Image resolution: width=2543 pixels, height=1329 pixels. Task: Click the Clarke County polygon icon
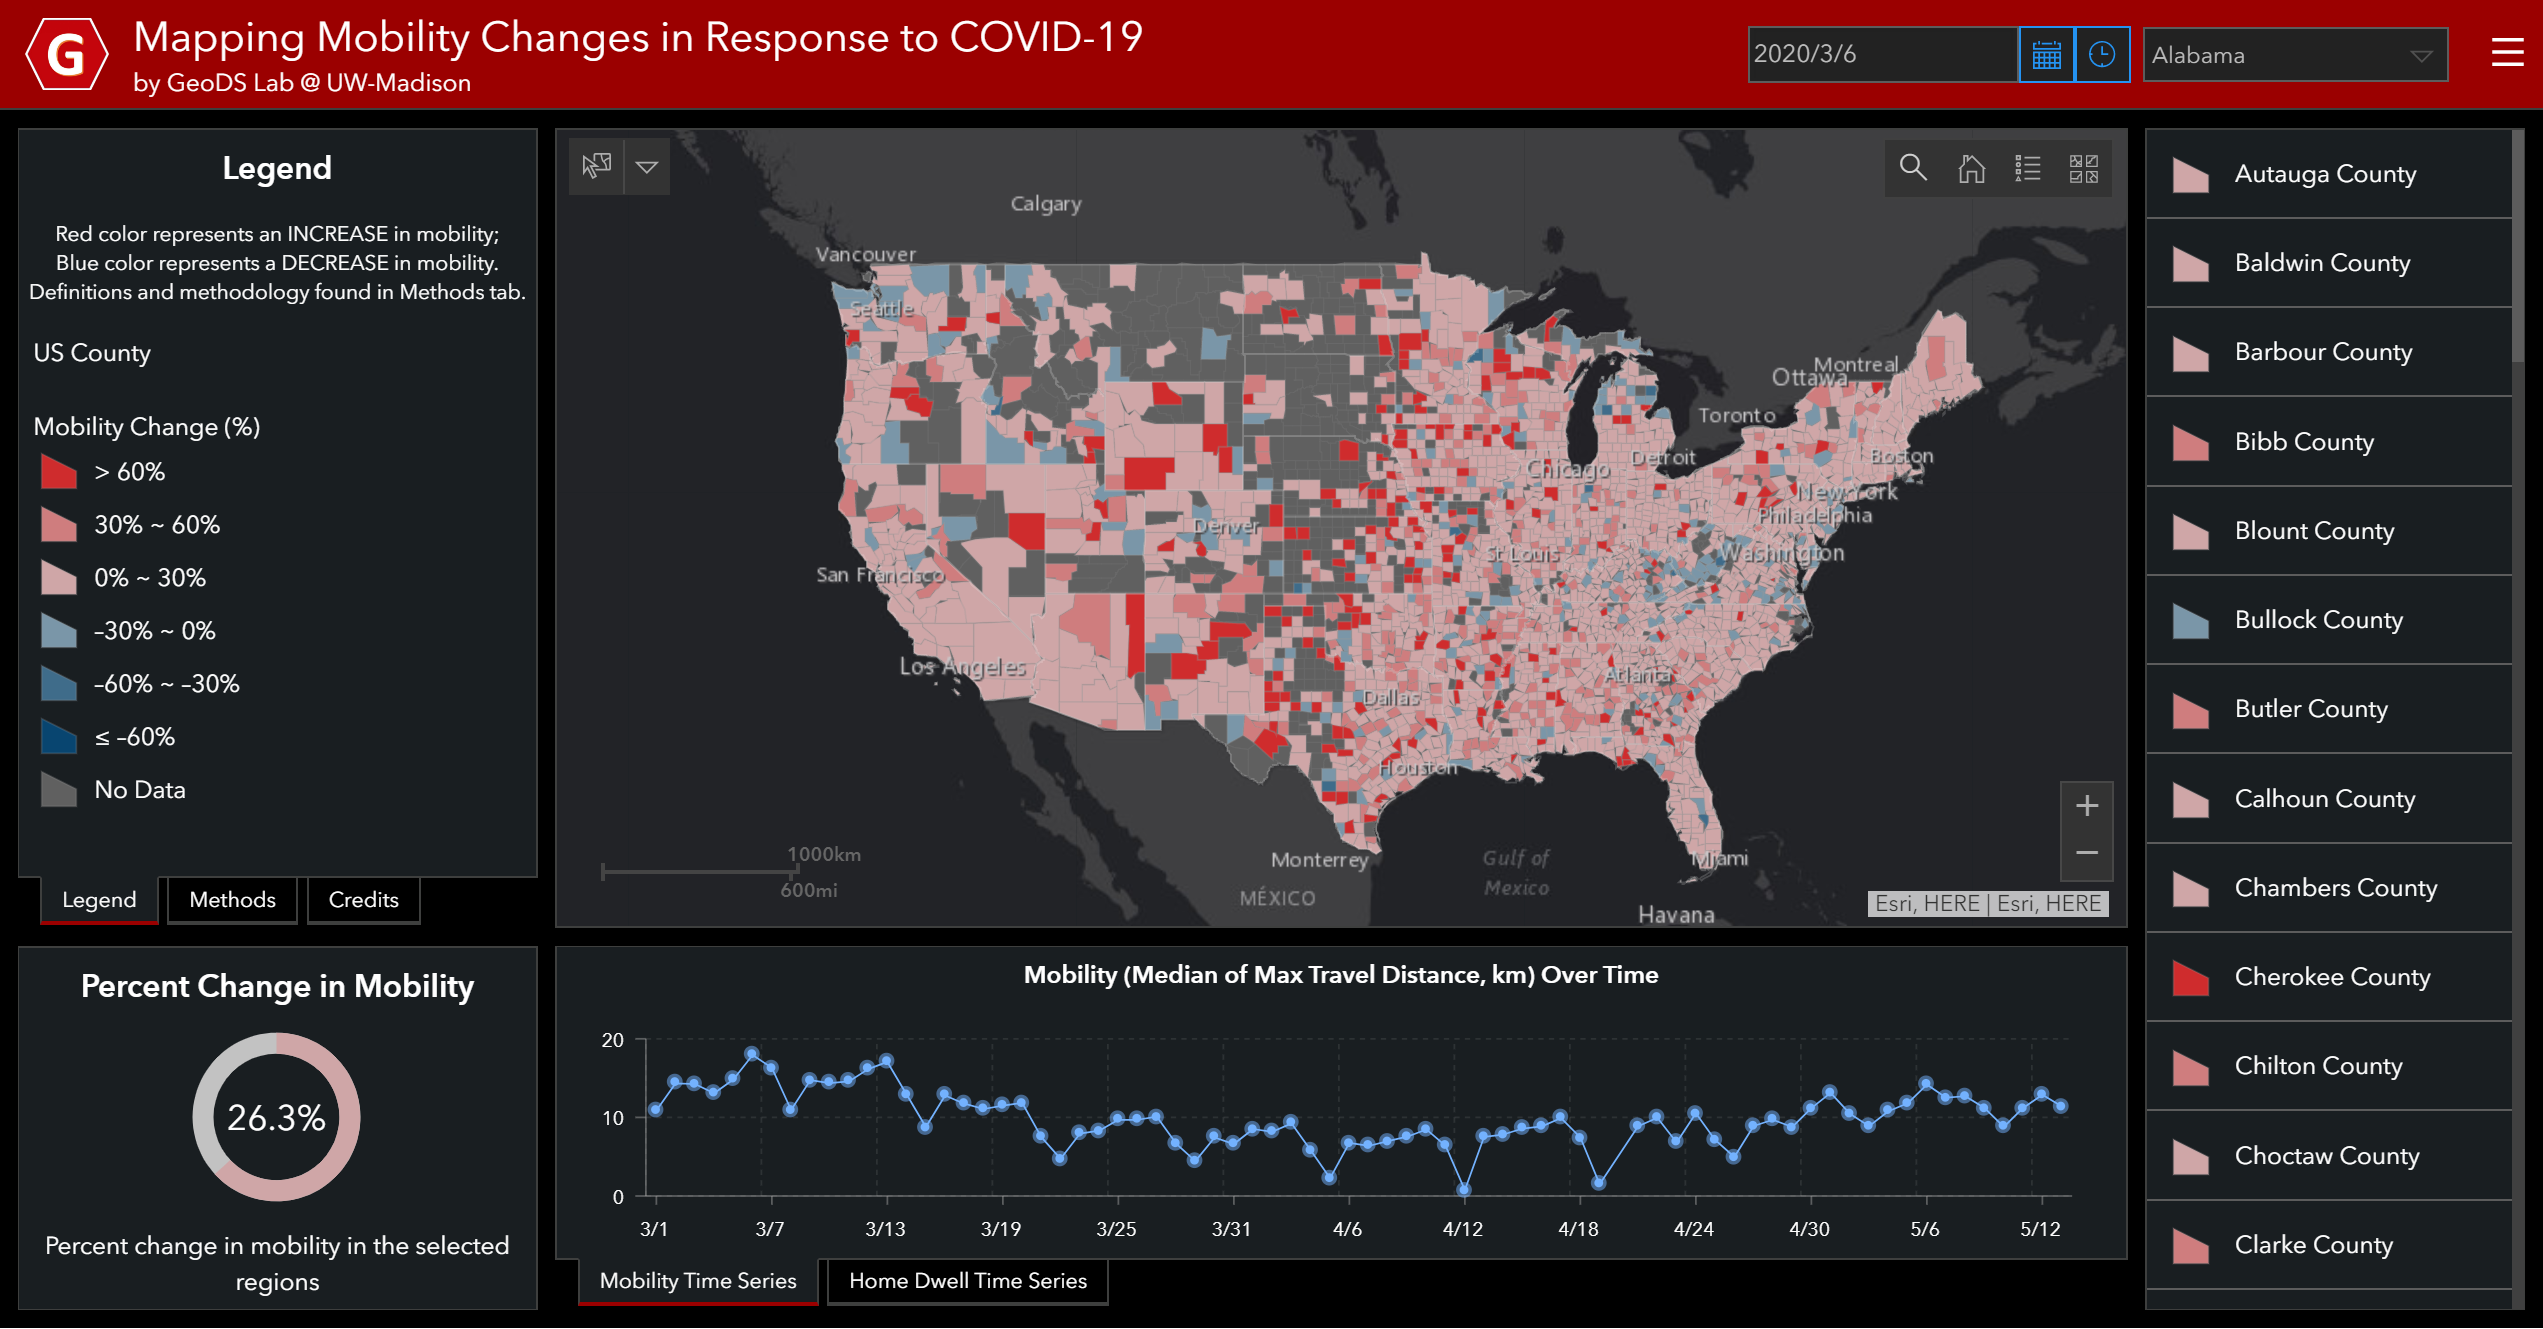click(x=2190, y=1246)
